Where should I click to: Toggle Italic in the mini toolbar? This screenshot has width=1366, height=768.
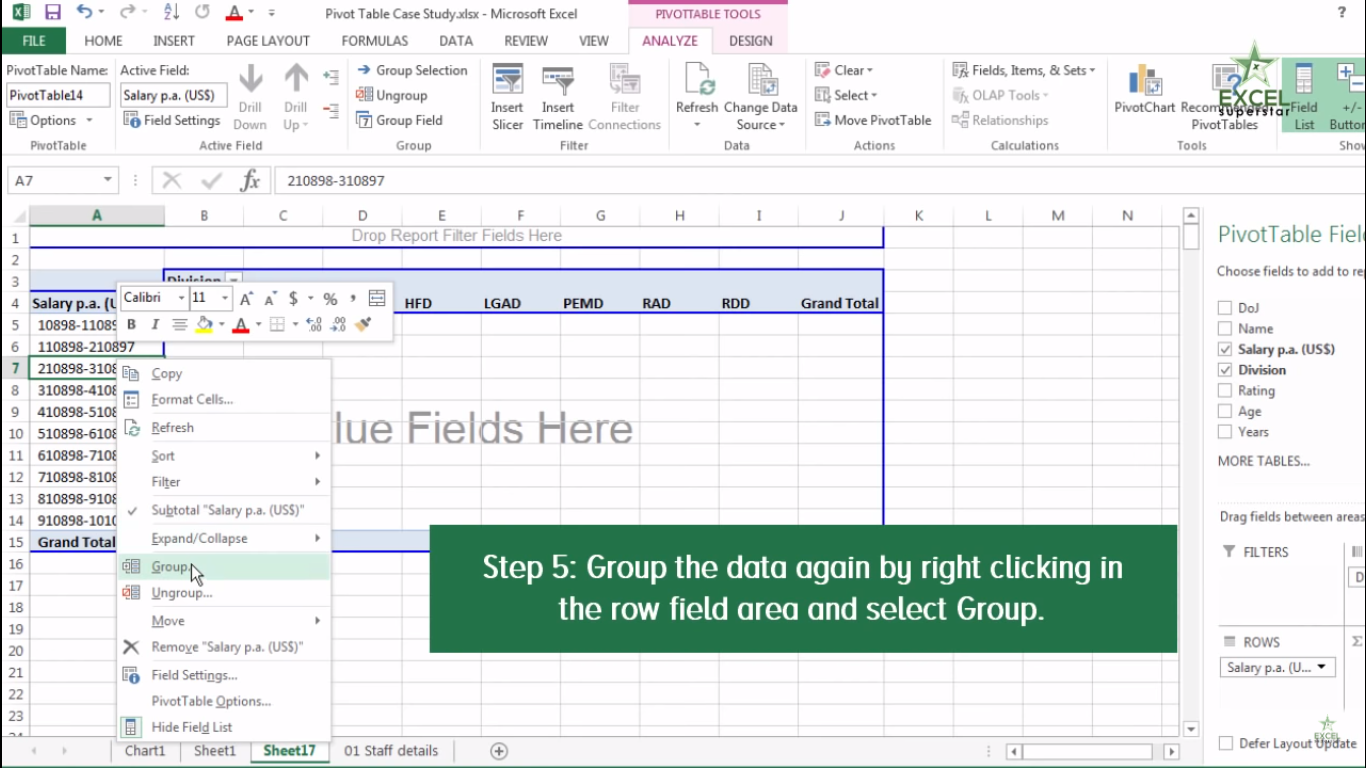tap(155, 324)
